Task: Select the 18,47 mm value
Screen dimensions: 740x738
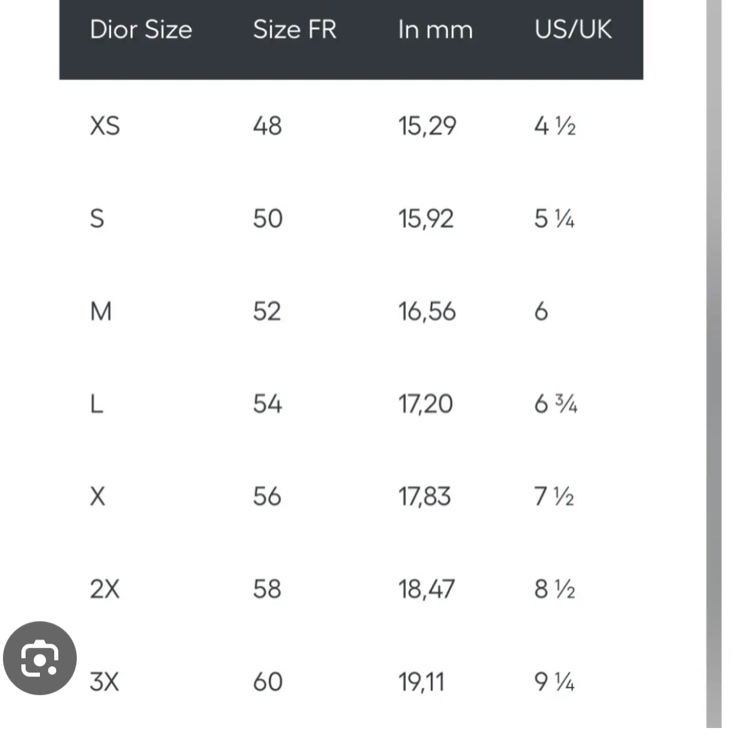Action: click(x=427, y=589)
